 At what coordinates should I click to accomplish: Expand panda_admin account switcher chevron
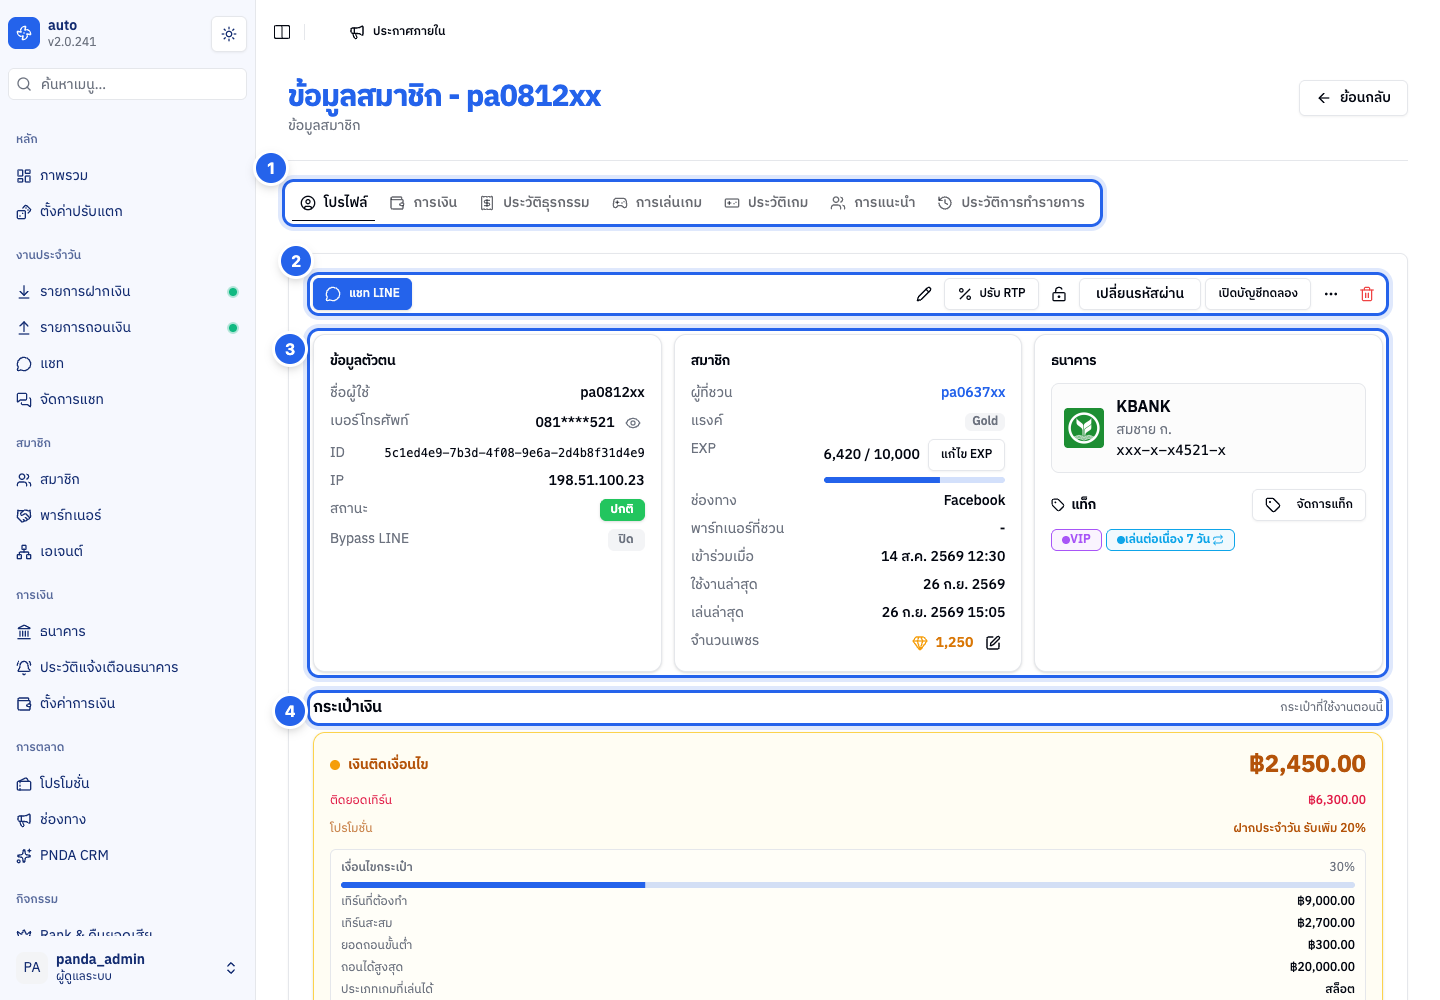231,968
